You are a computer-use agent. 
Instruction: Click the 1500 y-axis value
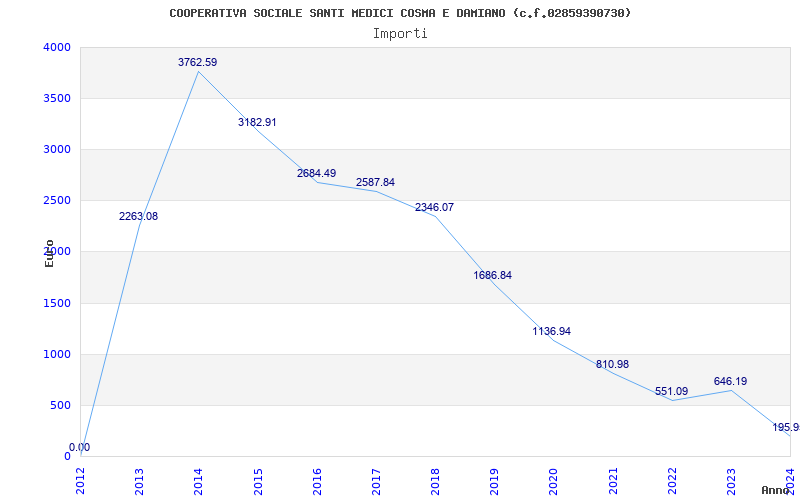click(57, 304)
